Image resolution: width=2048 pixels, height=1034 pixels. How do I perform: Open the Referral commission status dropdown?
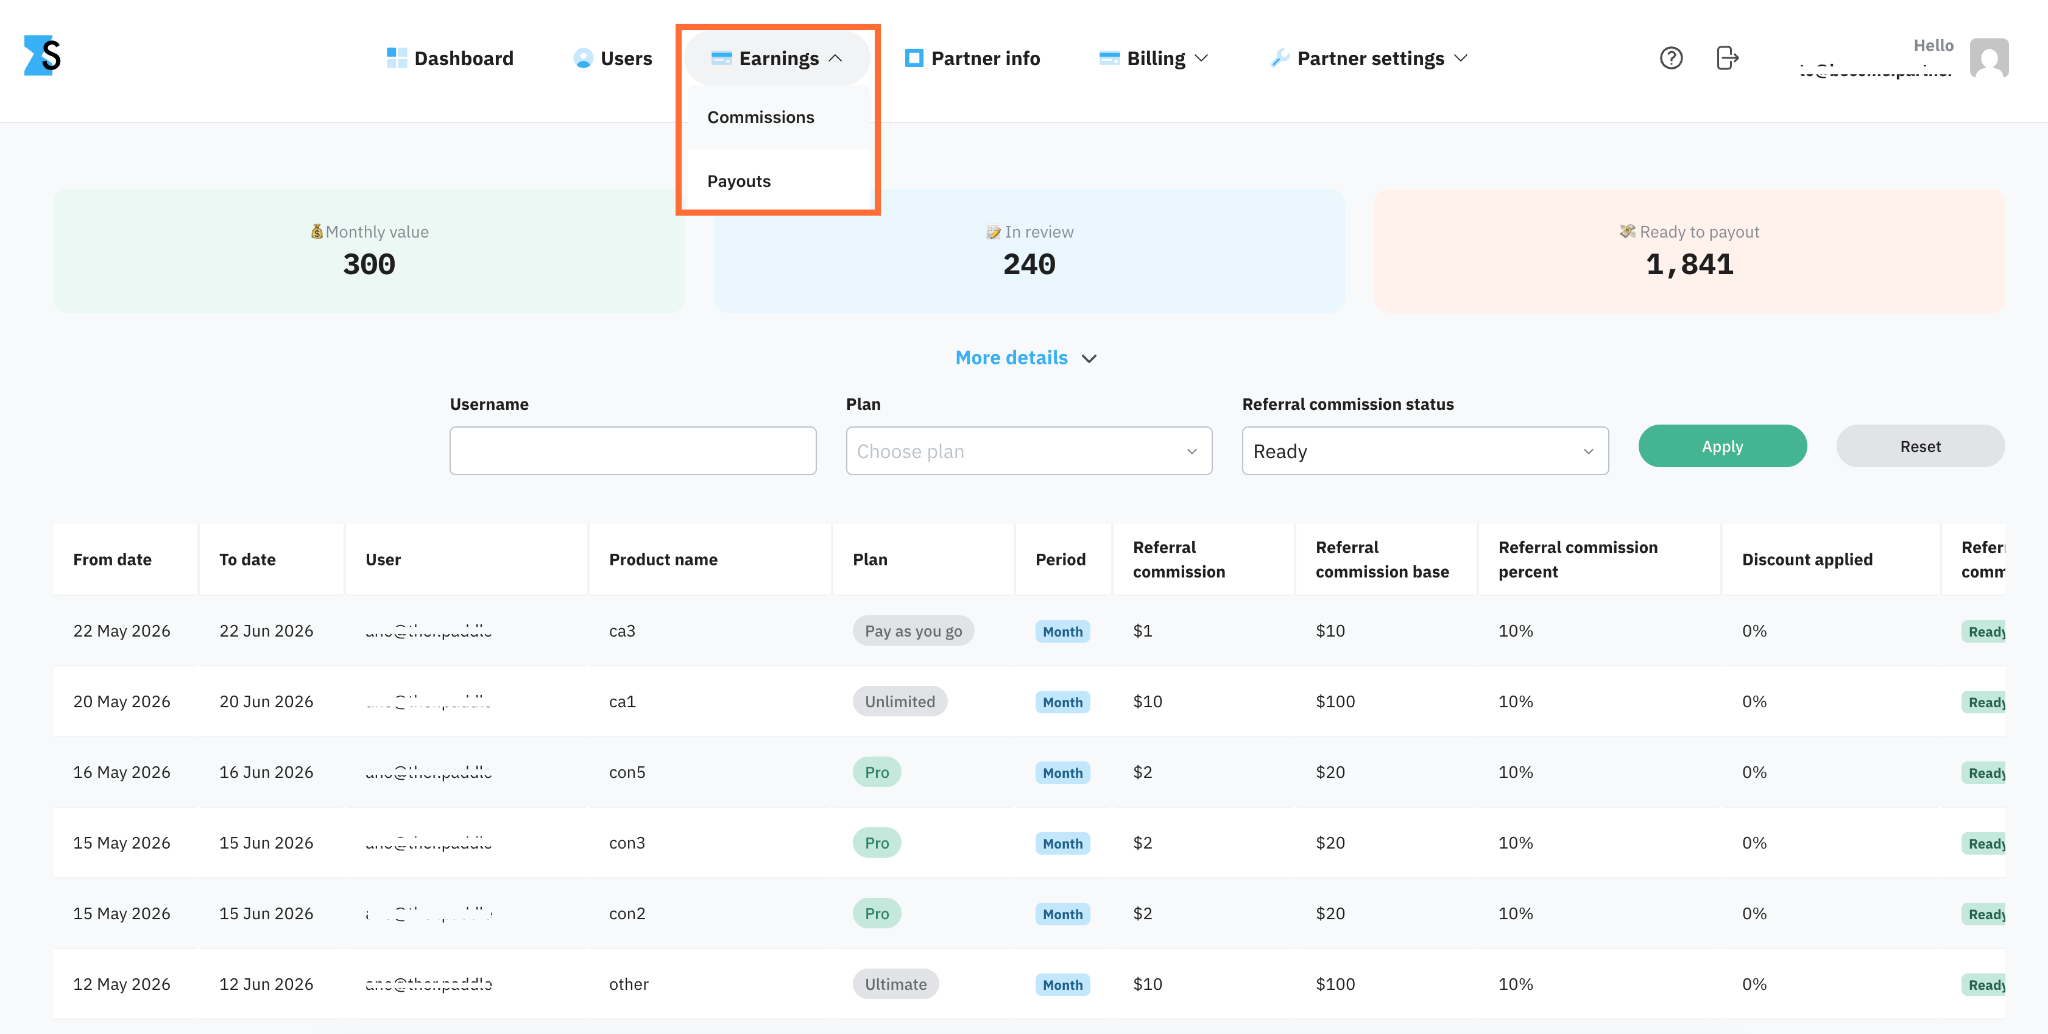click(1425, 451)
